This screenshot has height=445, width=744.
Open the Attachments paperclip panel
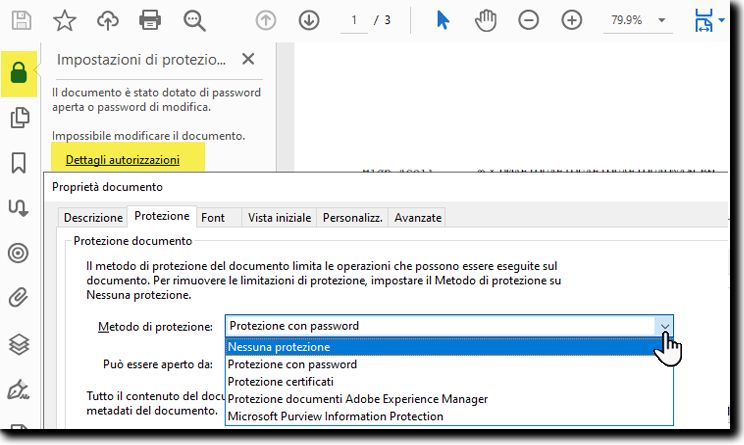[18, 298]
